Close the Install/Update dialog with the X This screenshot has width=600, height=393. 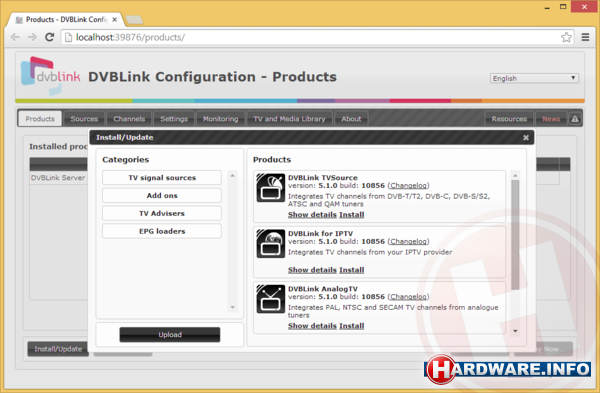point(526,137)
